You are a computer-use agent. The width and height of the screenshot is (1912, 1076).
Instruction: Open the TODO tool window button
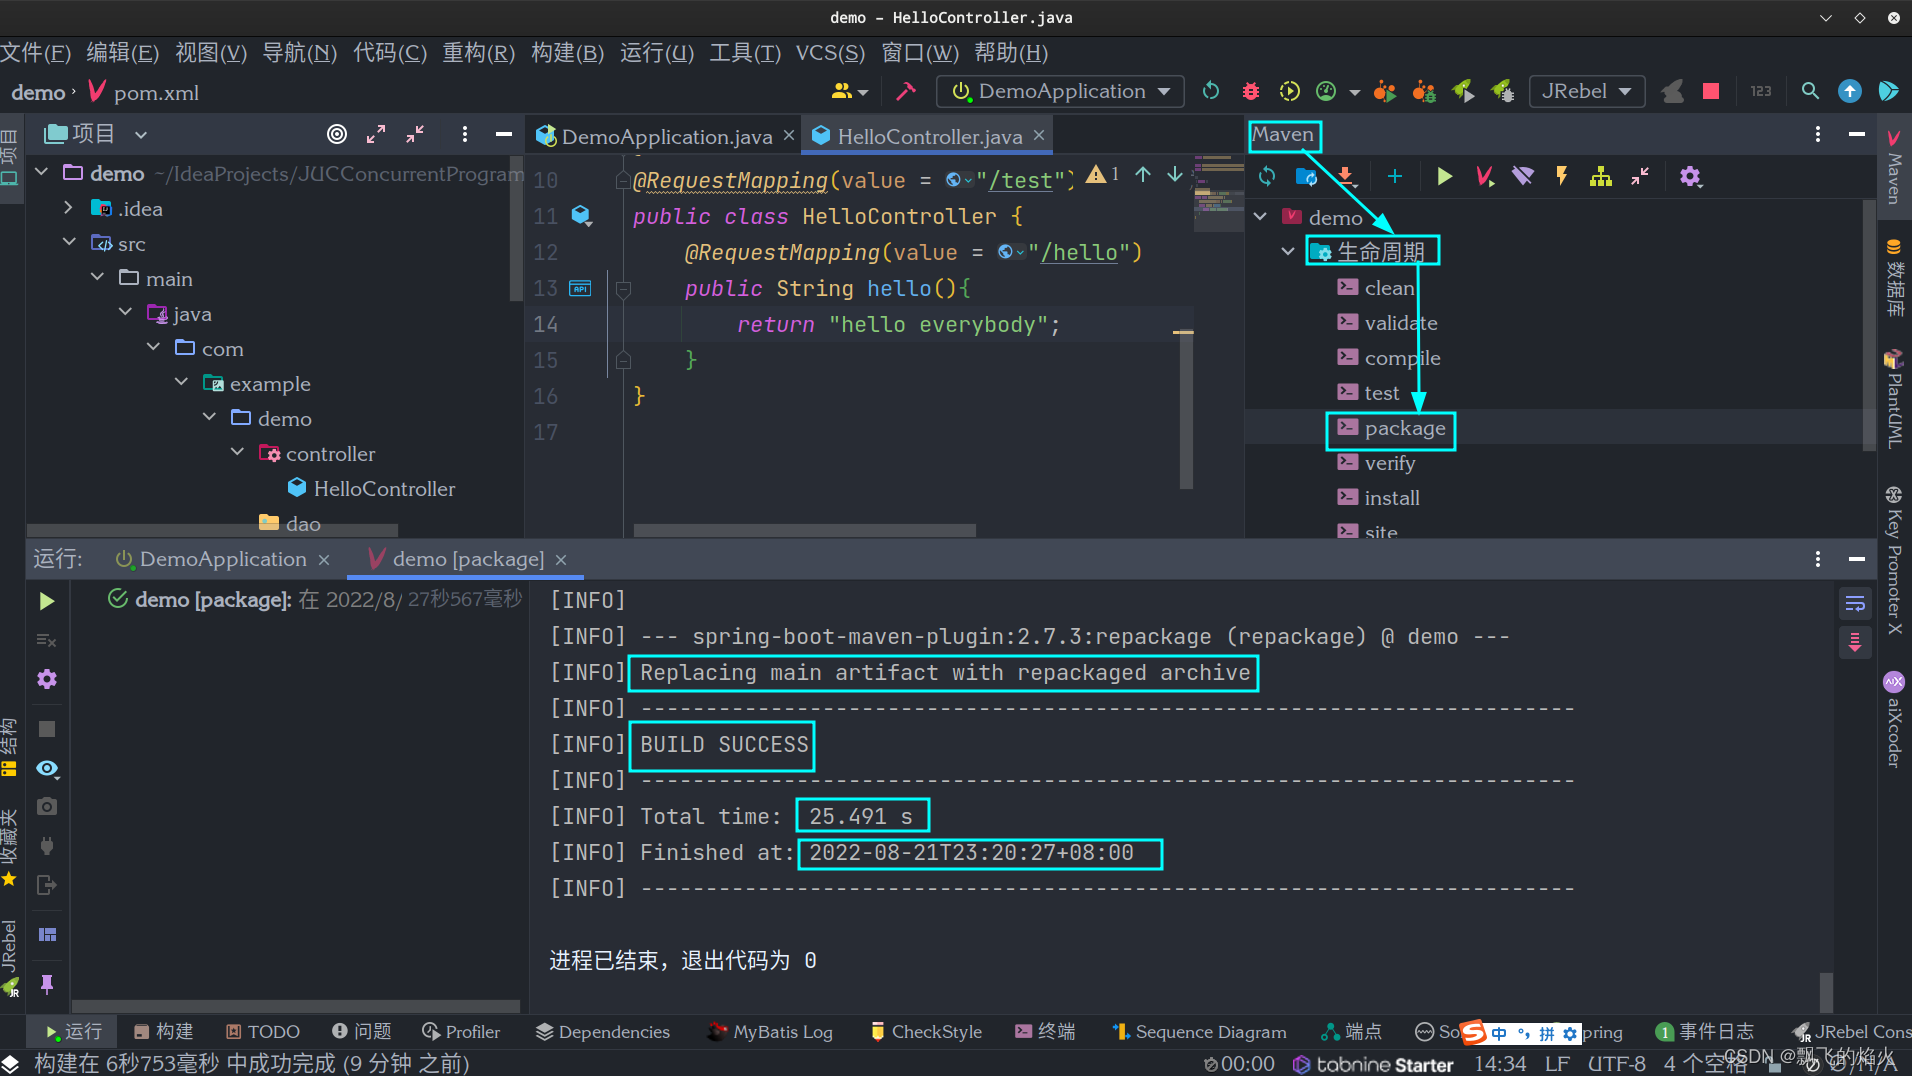(262, 1031)
